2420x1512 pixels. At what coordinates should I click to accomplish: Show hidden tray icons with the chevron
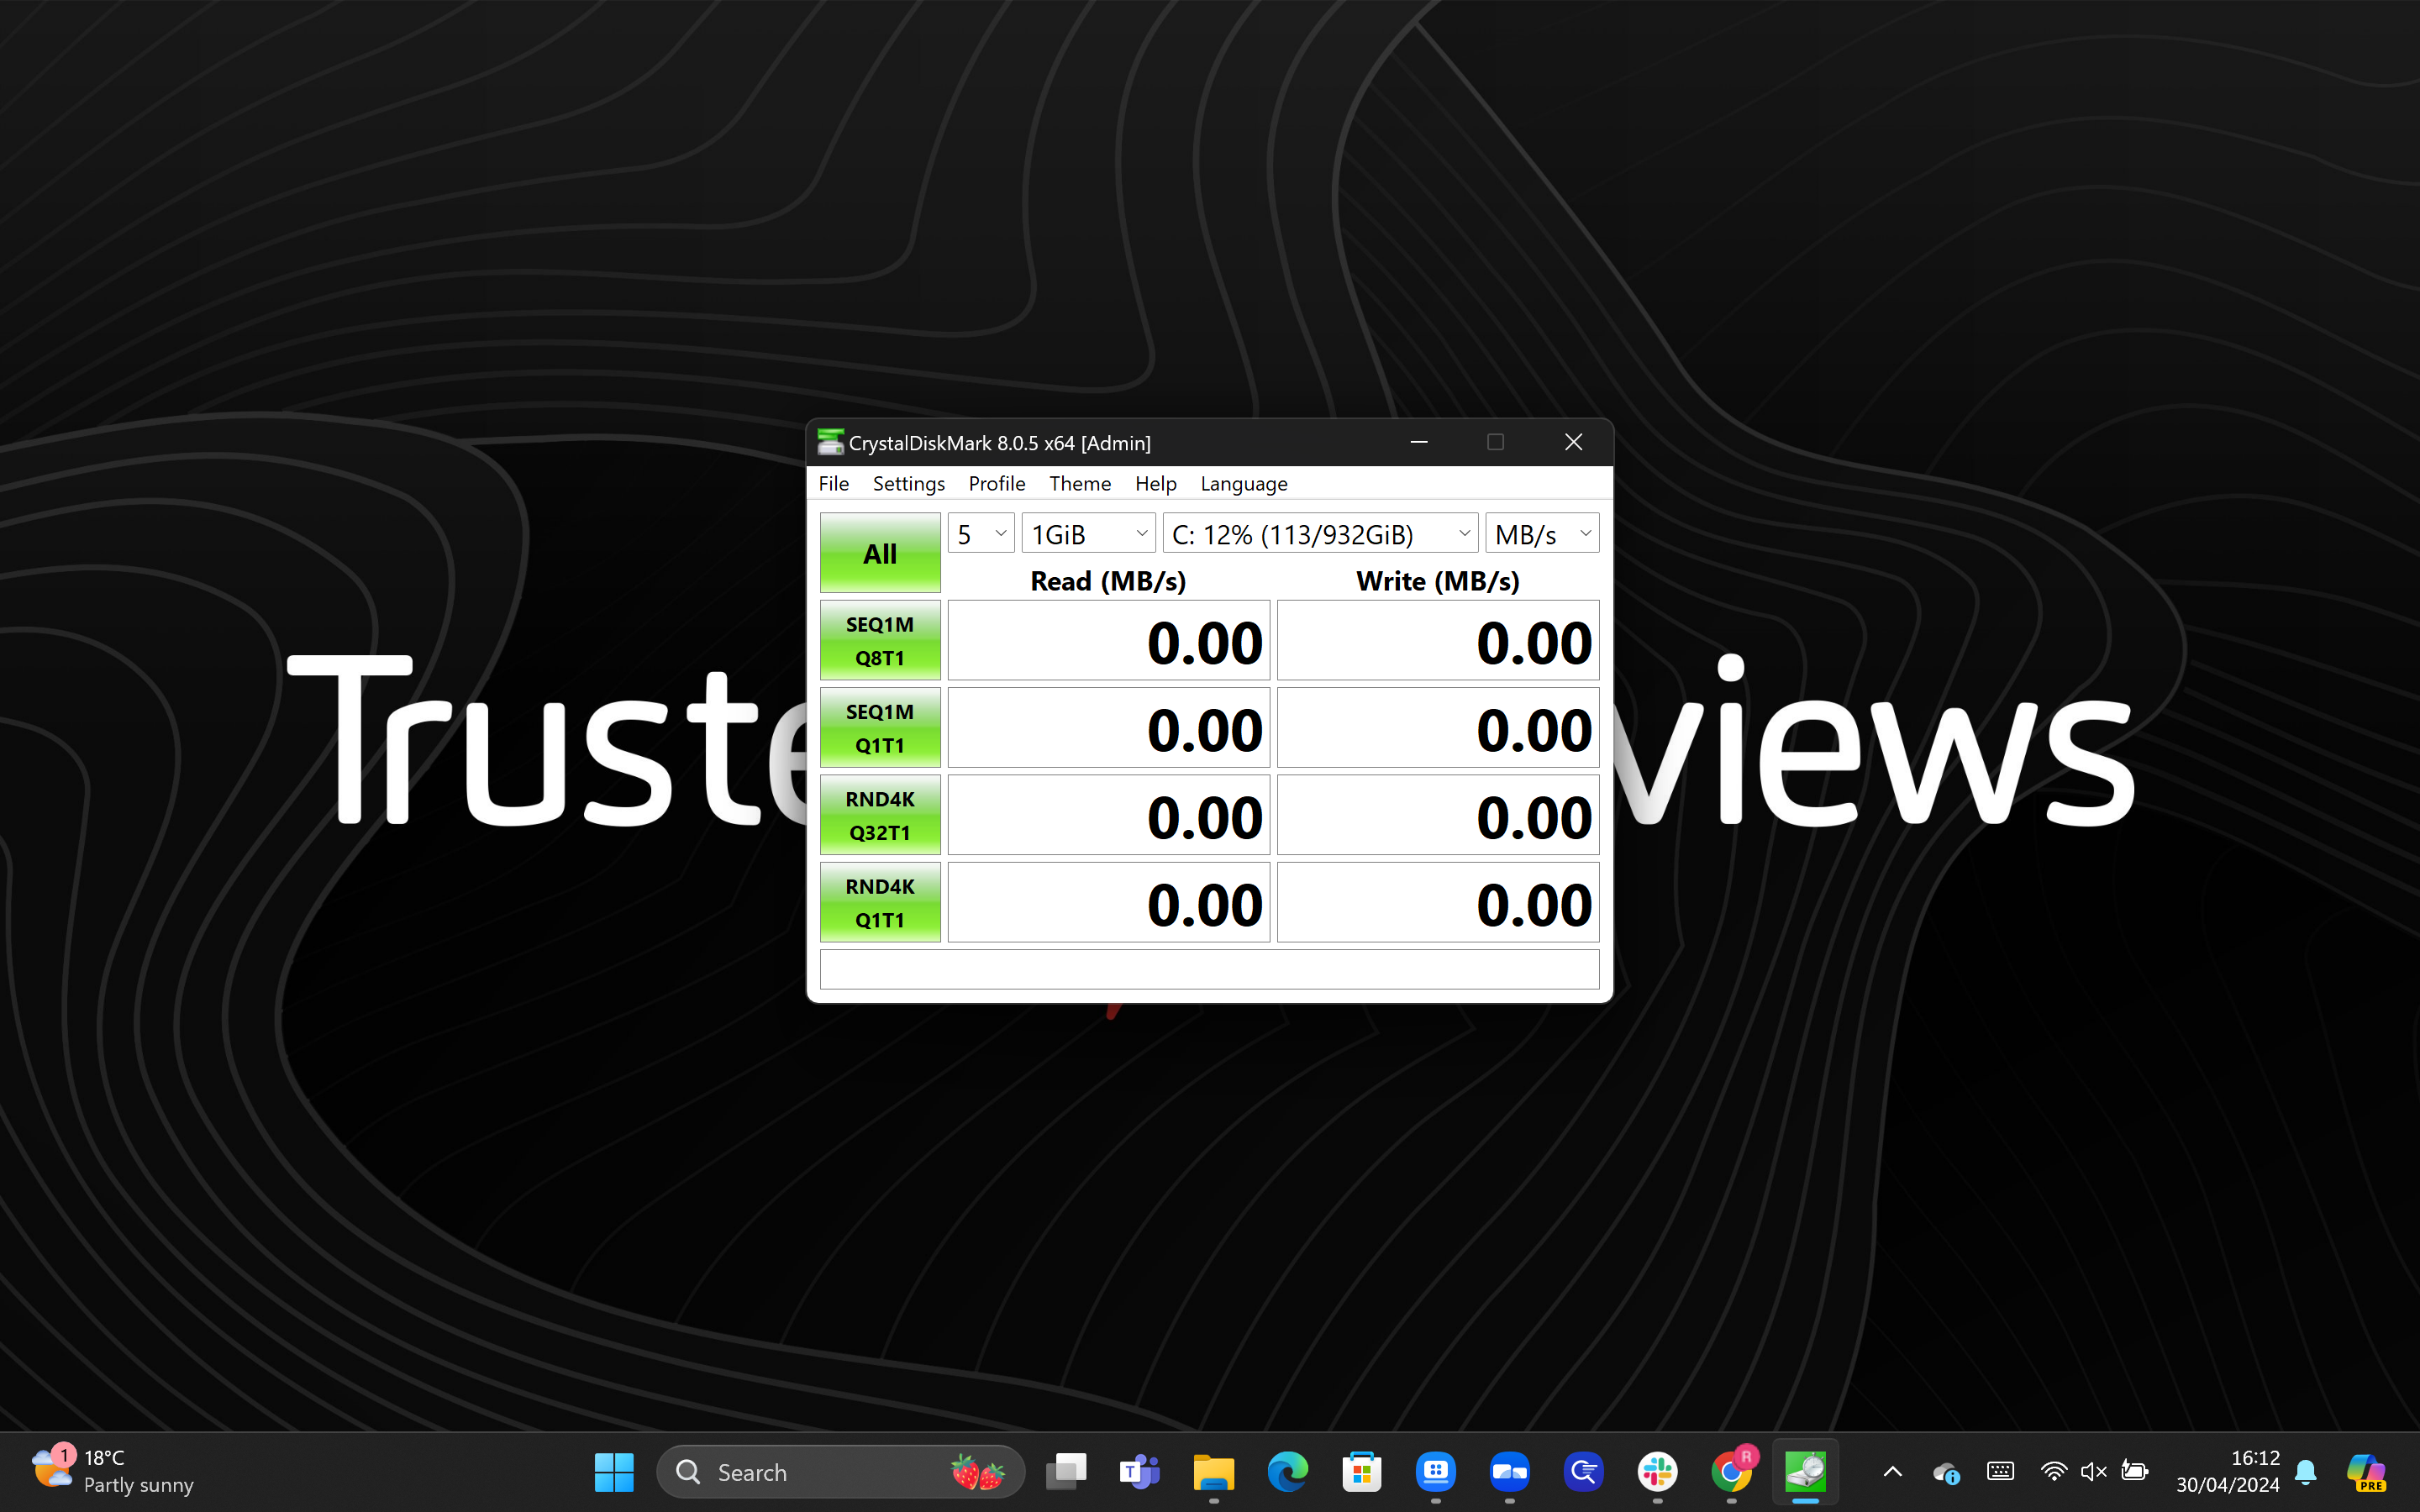[x=1892, y=1472]
